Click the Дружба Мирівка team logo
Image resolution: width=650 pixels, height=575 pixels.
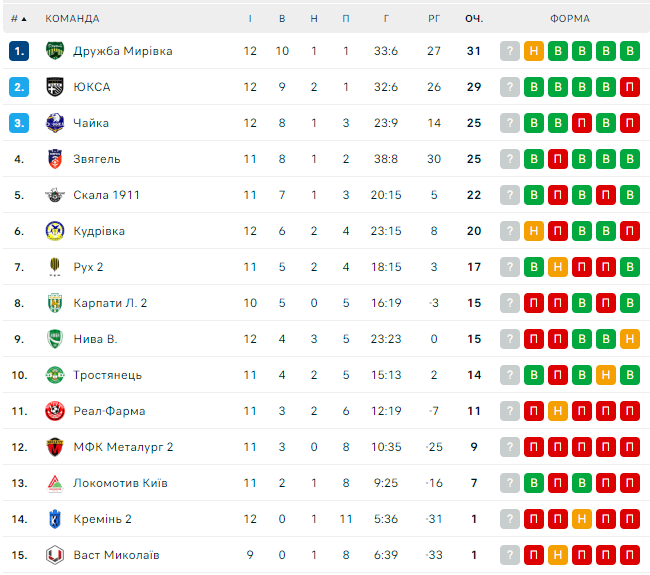point(55,51)
